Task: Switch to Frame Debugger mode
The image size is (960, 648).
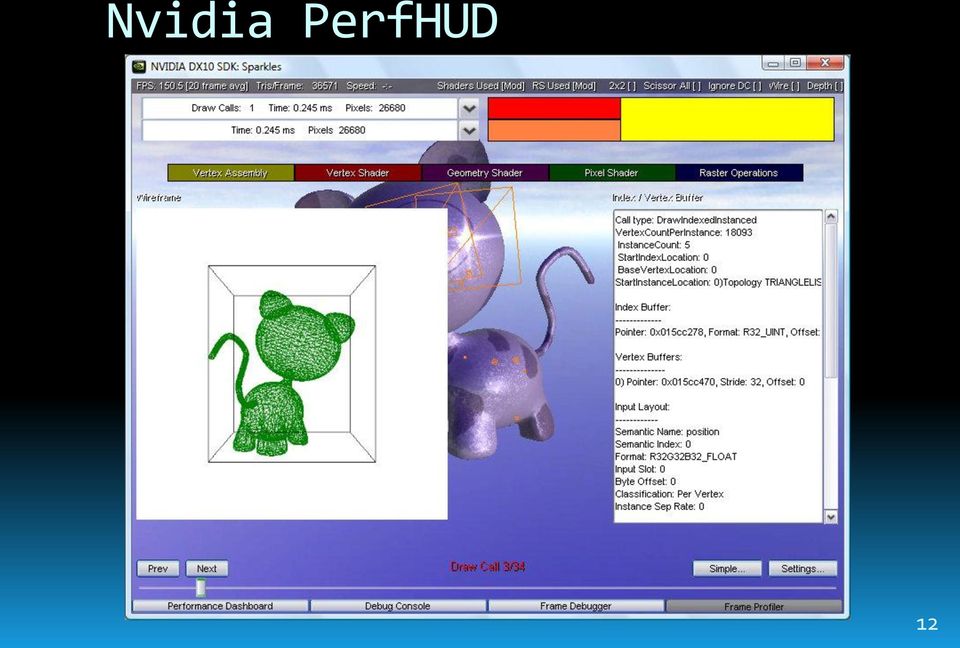Action: coord(576,606)
